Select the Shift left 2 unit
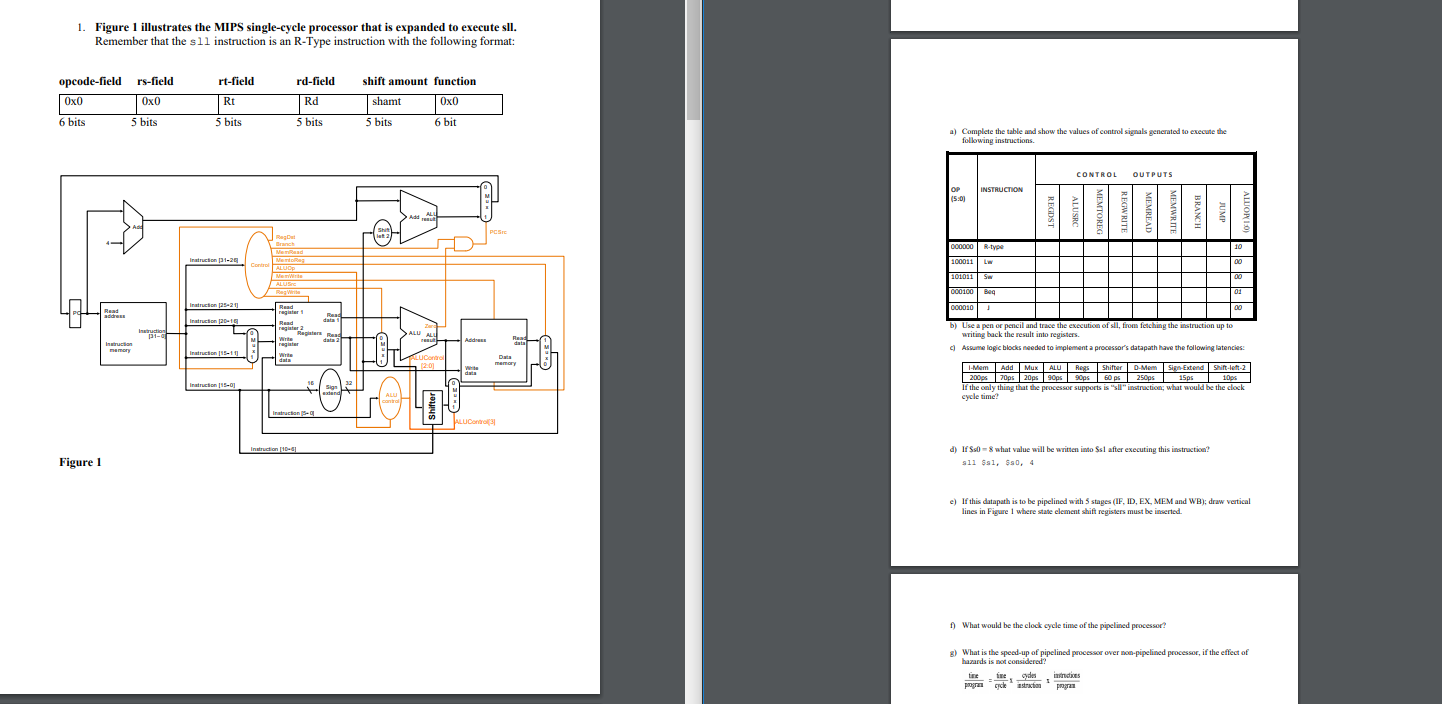Screen dimensions: 1442x704 [383, 232]
